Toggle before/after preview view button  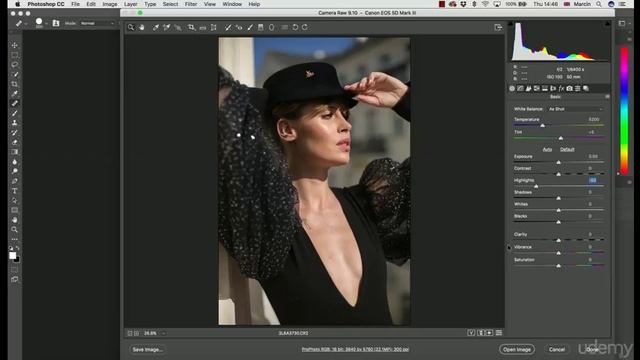click(x=471, y=333)
